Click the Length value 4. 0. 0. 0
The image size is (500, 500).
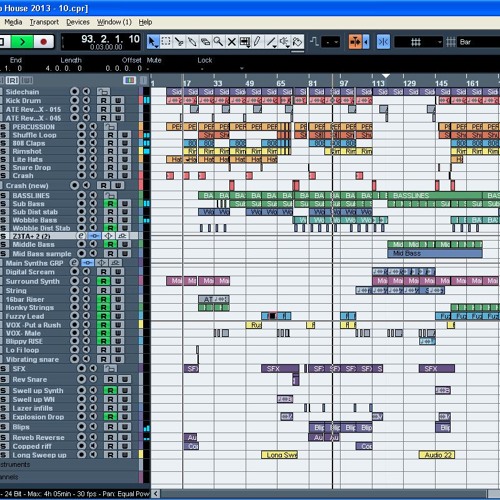coord(64,68)
